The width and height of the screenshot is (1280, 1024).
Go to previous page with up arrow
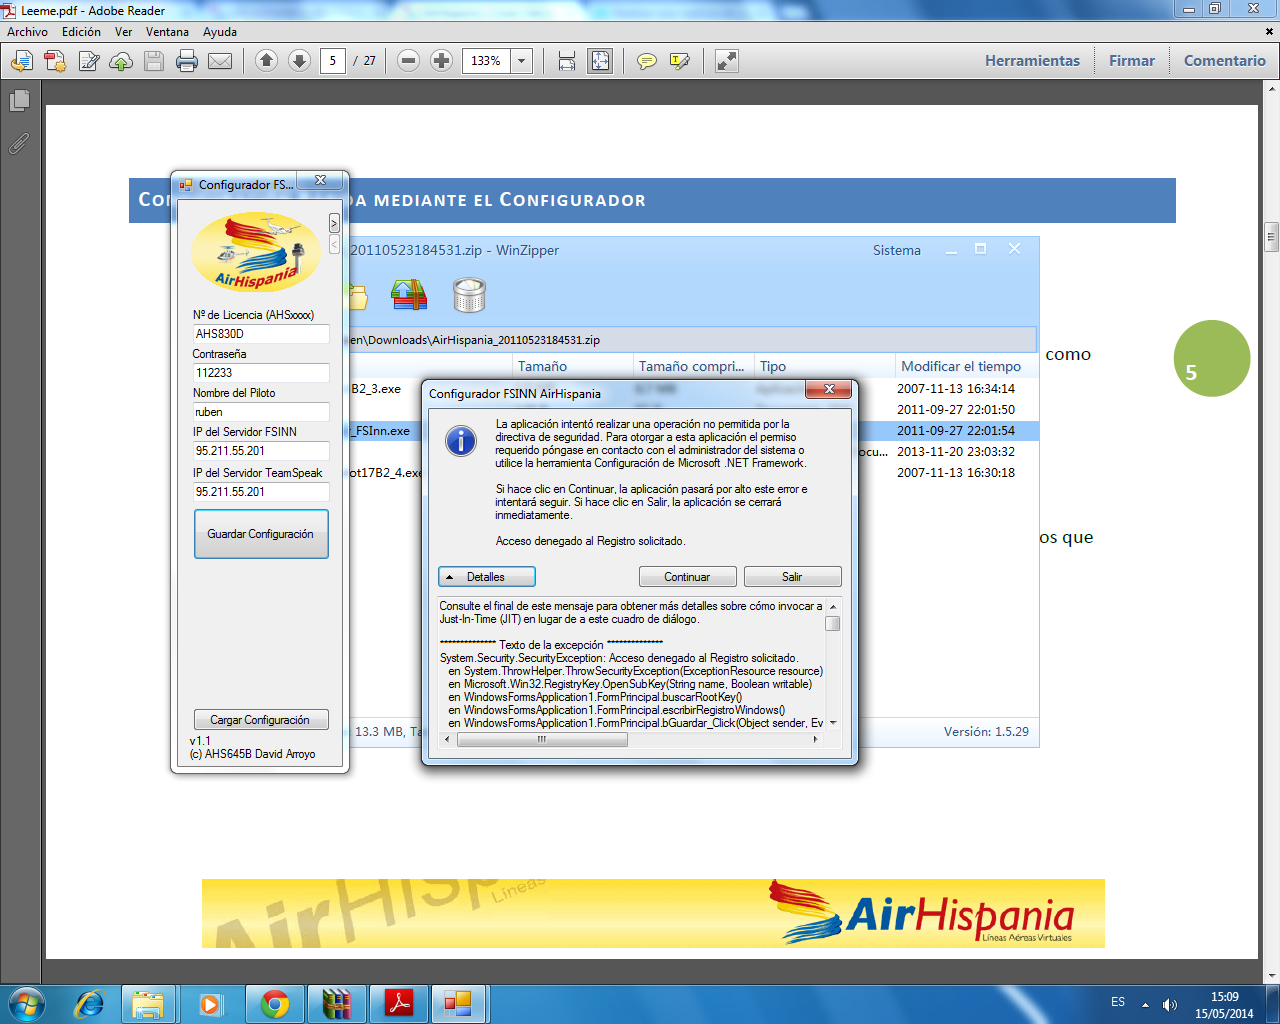click(x=266, y=61)
